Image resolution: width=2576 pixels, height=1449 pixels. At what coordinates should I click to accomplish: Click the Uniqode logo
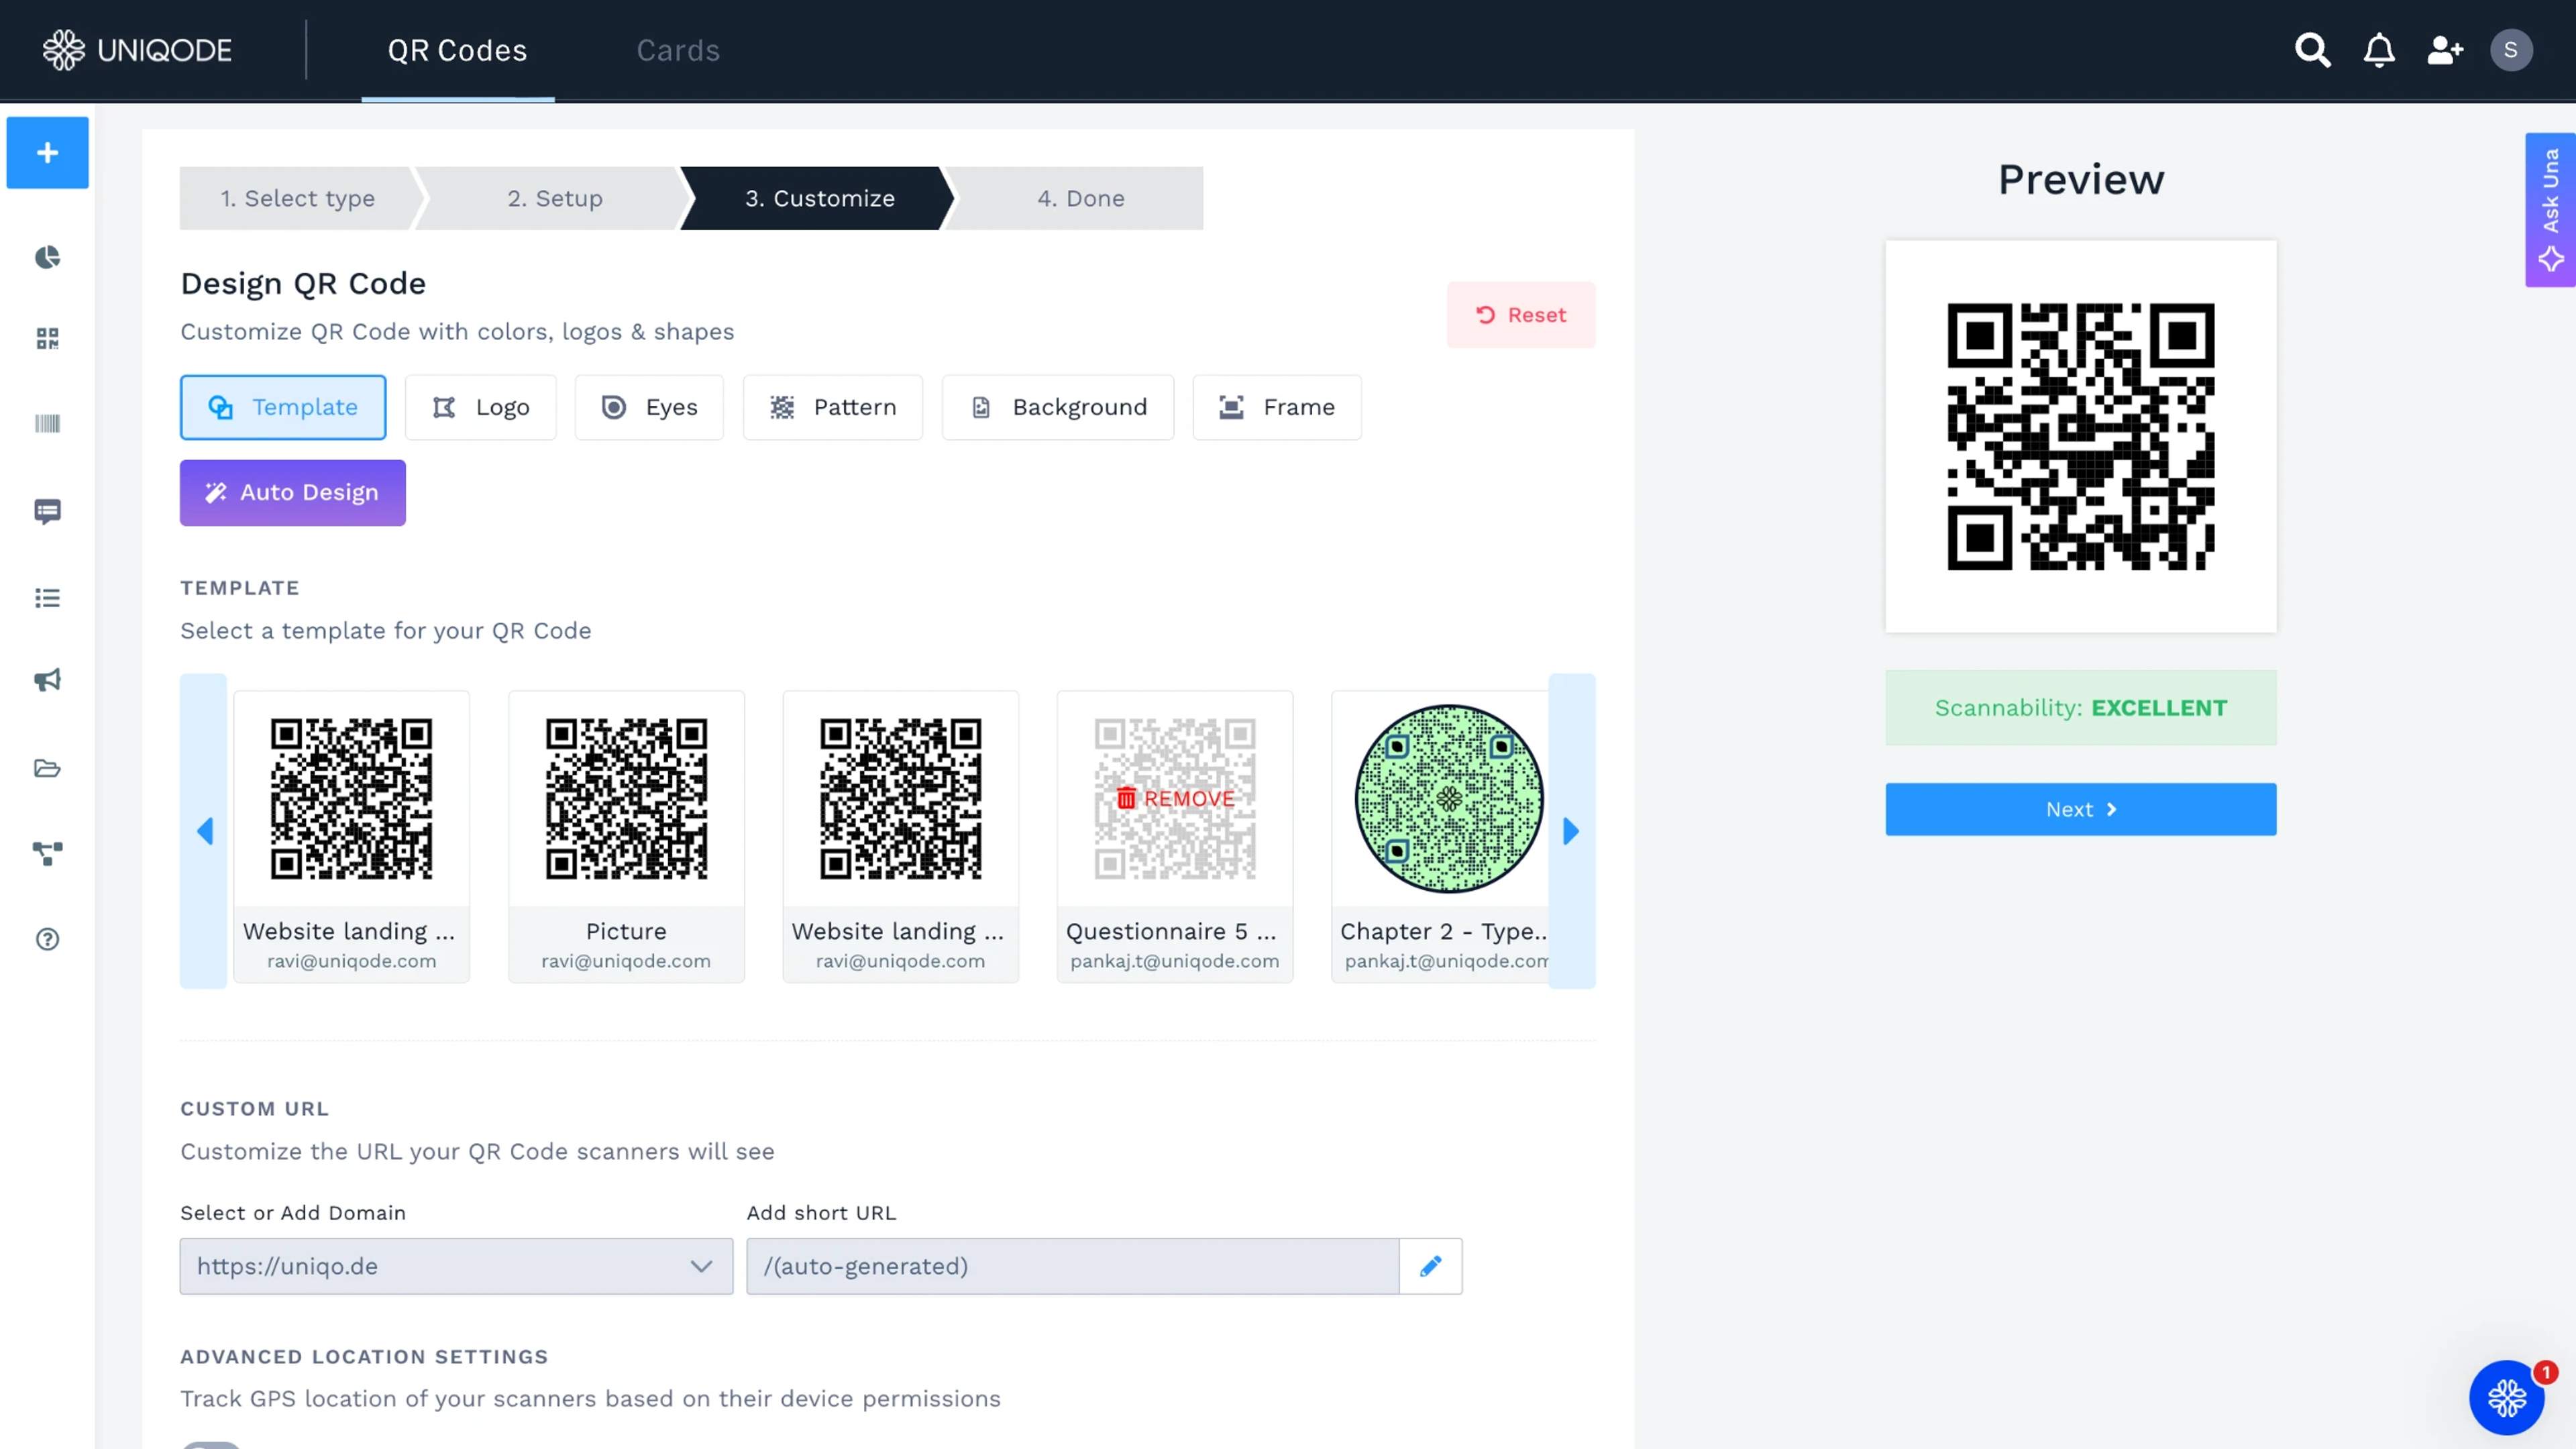click(x=137, y=50)
